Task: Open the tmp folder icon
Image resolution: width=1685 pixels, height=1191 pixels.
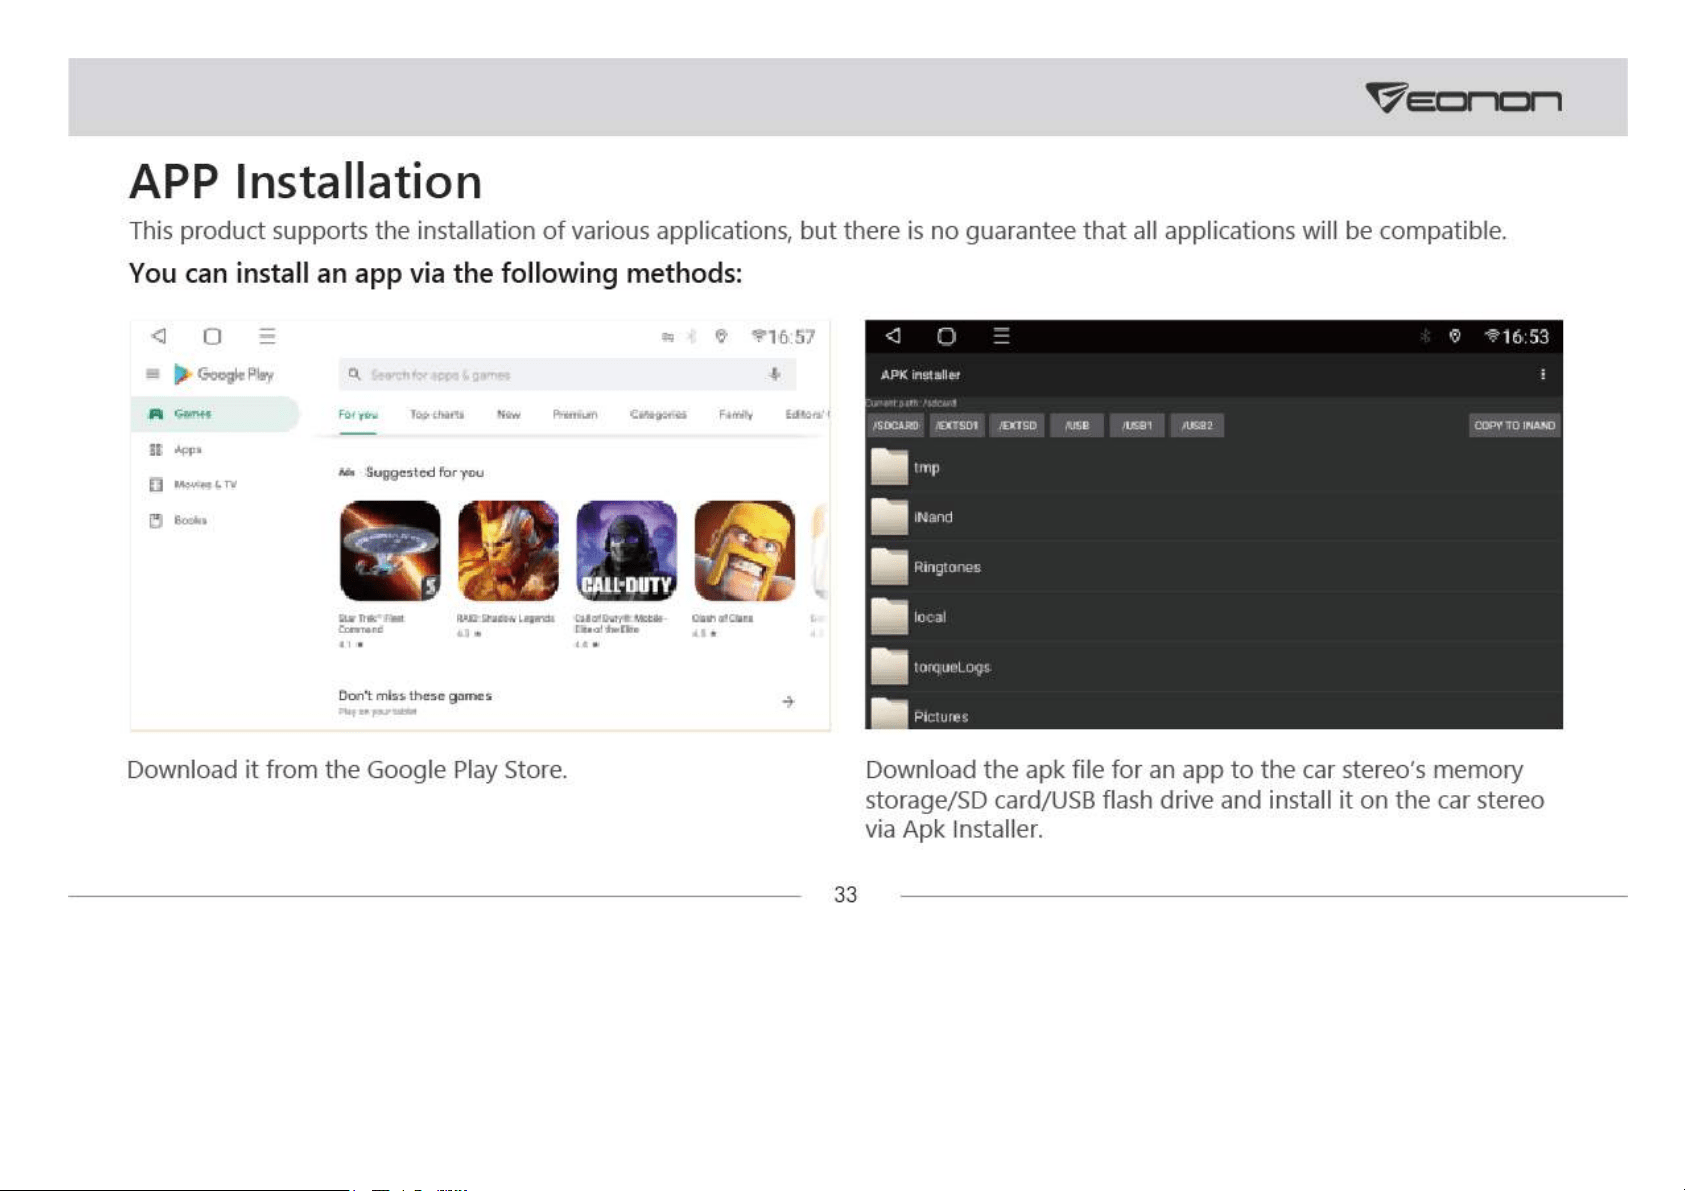Action: pos(889,467)
